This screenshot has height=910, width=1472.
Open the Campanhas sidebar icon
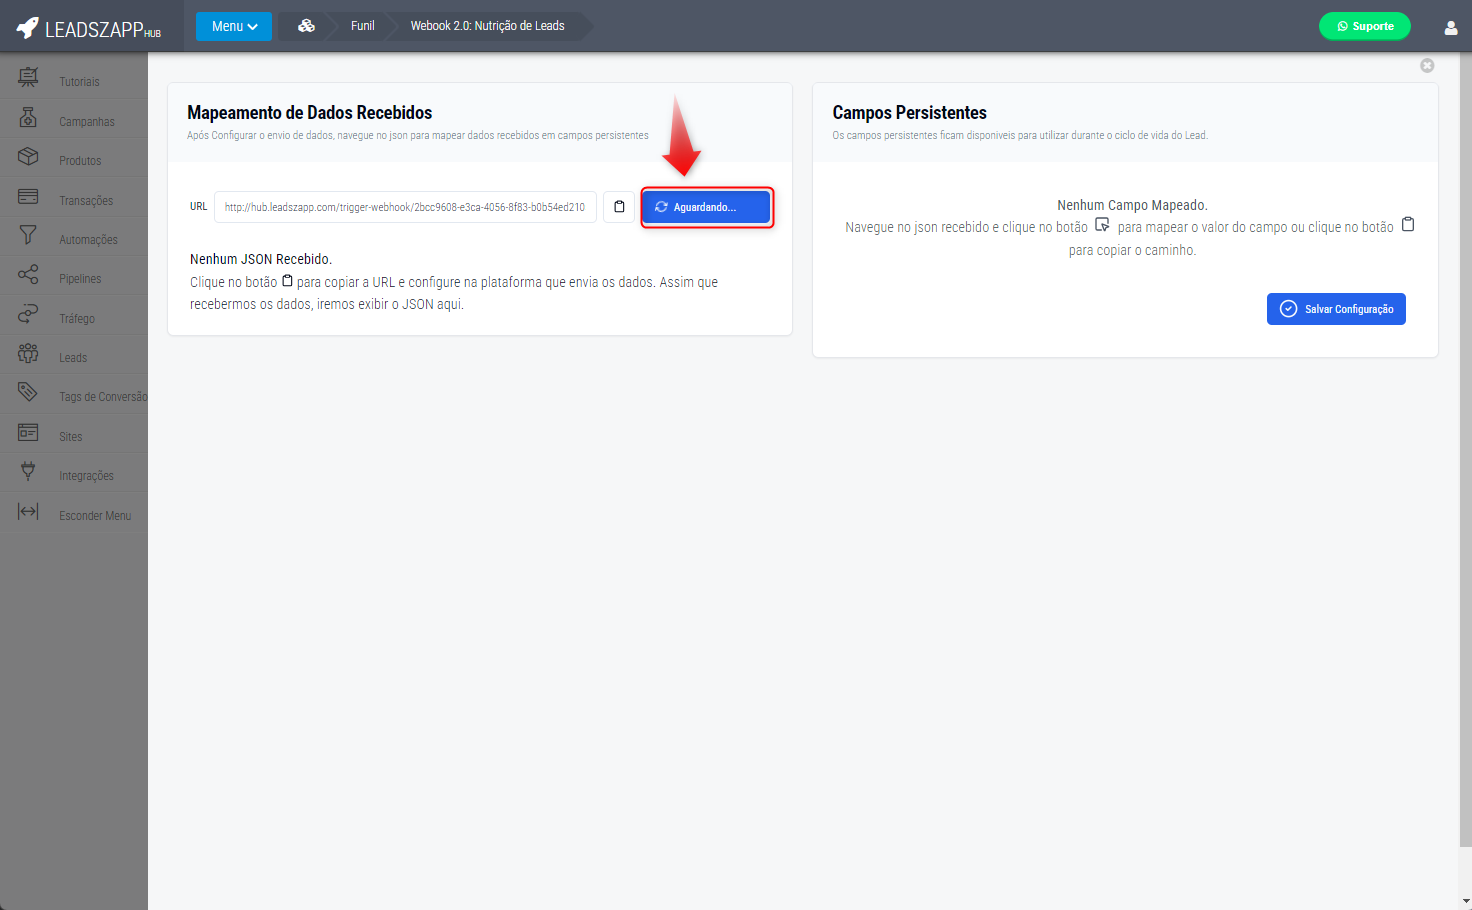pos(28,117)
